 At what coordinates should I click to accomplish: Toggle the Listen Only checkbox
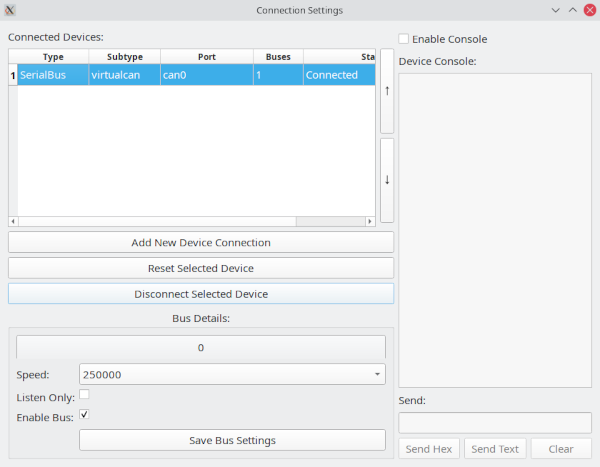point(85,396)
